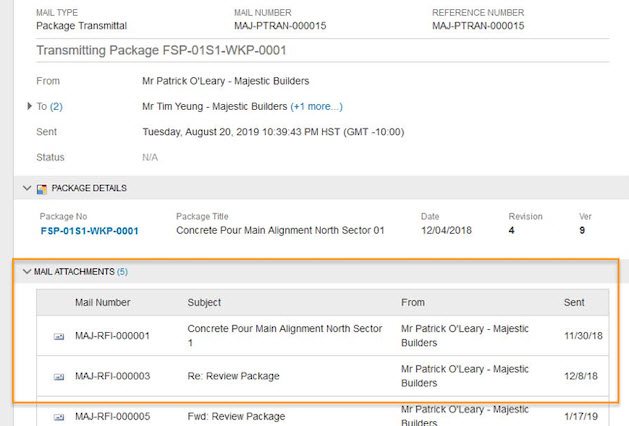Open the Fwd: Review Package attachment
Screen dimensions: 629x426
[x=236, y=416]
